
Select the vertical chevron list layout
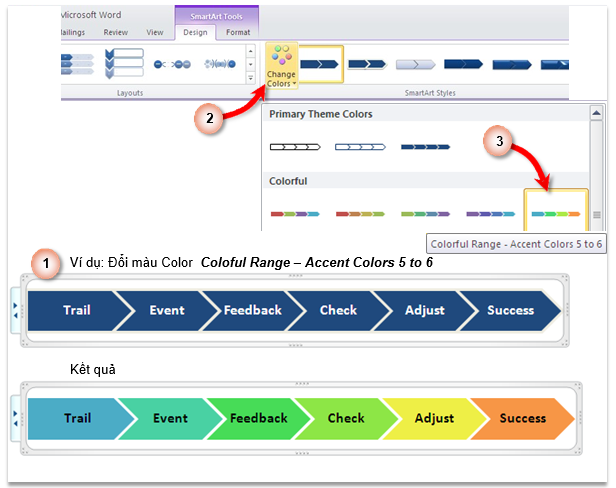click(x=124, y=63)
